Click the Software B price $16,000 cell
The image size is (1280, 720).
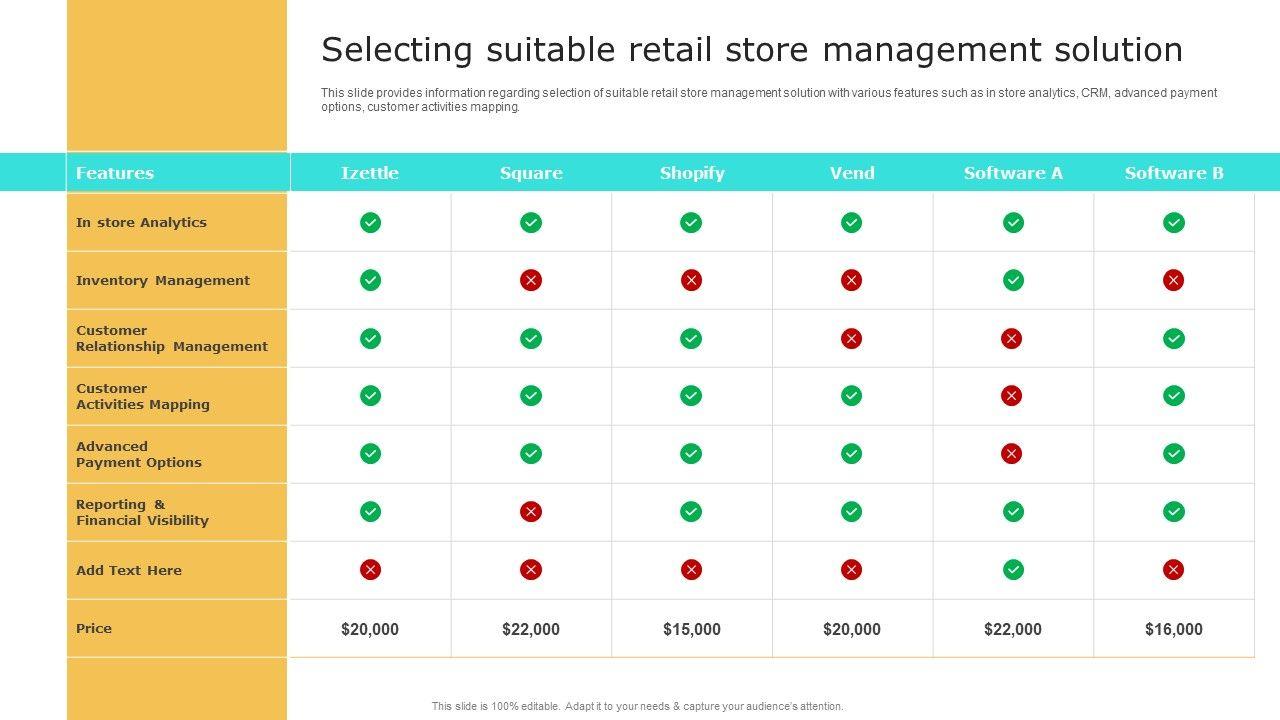tap(1174, 629)
